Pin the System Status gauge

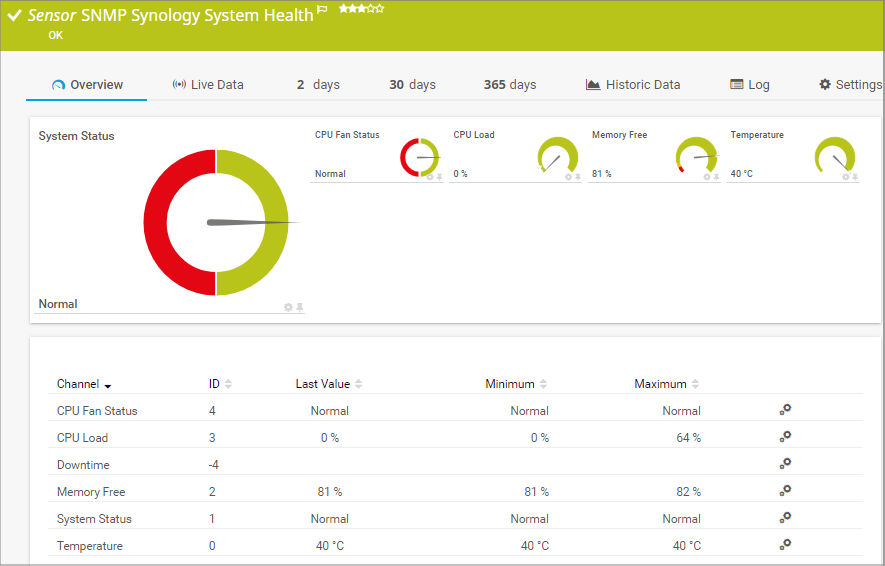point(299,307)
